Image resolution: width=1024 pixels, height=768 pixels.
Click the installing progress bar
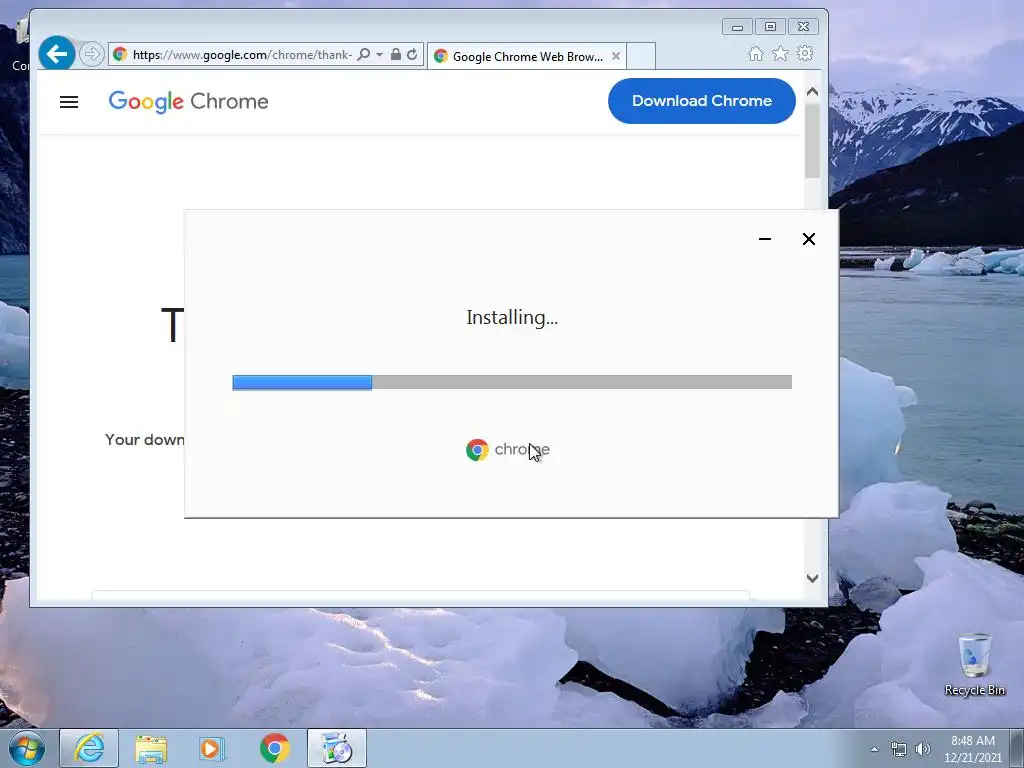(512, 382)
